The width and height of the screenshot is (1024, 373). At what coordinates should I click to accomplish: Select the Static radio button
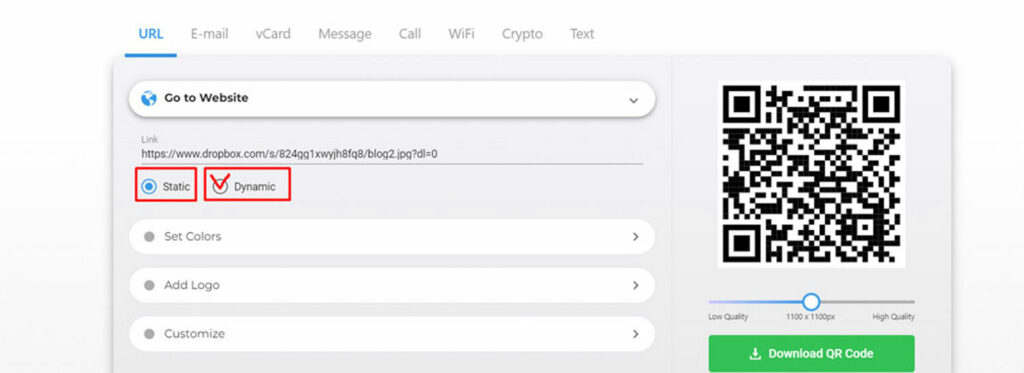click(149, 187)
